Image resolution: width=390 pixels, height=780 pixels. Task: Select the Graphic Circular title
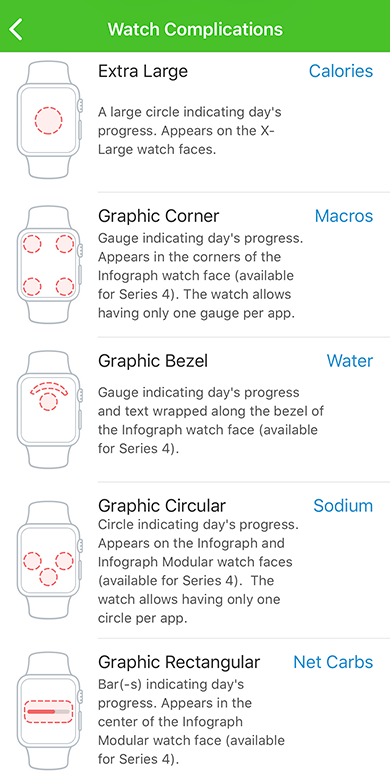click(162, 506)
